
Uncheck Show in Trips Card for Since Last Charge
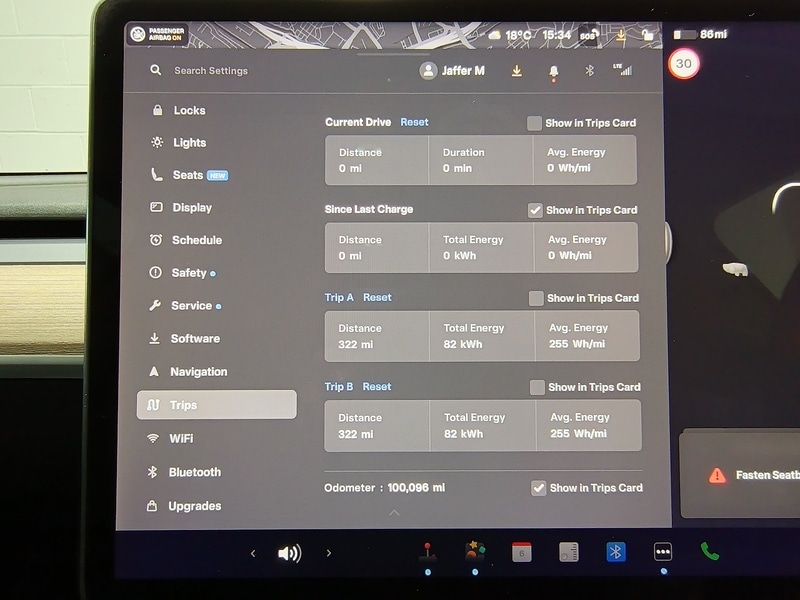tap(535, 210)
